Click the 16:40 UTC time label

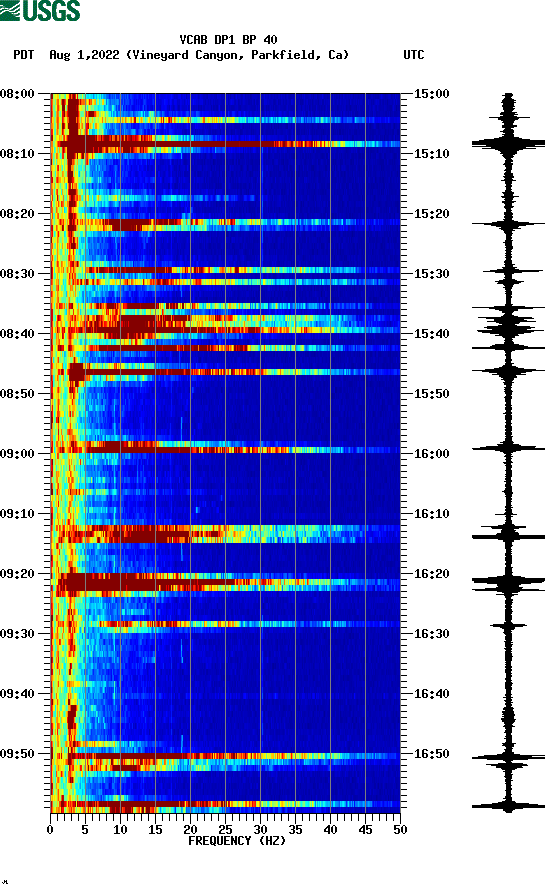pos(431,694)
